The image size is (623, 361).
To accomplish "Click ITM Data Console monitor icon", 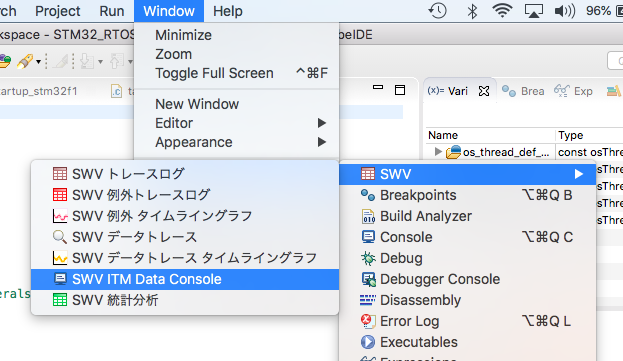I will pos(60,279).
